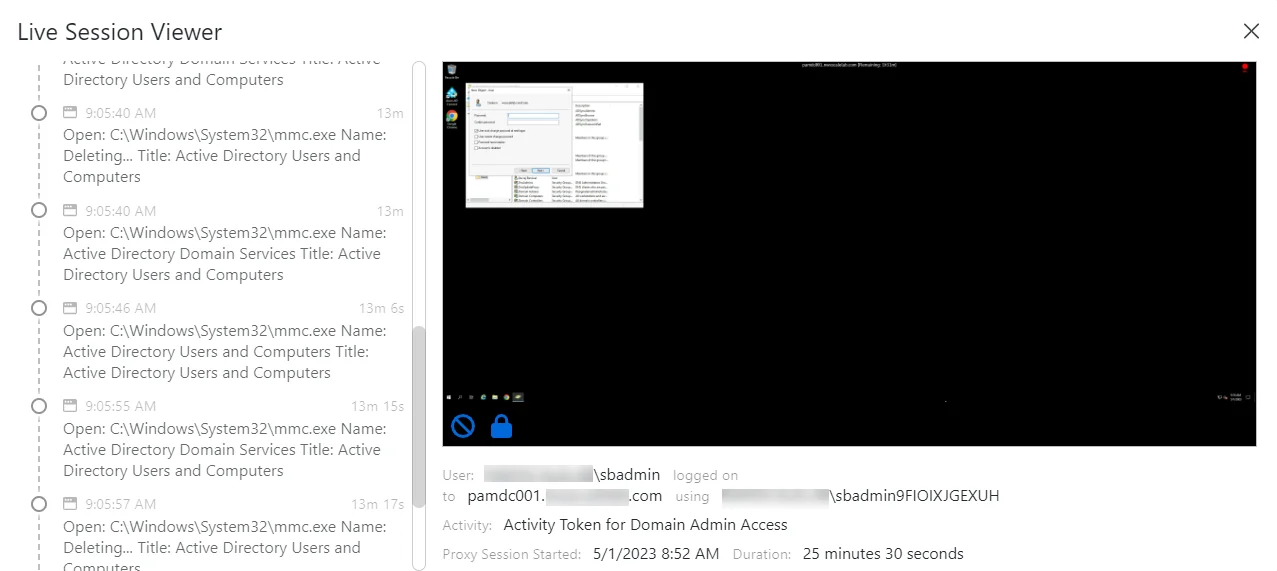
Task: Click the 13m 15s elapsed time
Action: point(377,406)
